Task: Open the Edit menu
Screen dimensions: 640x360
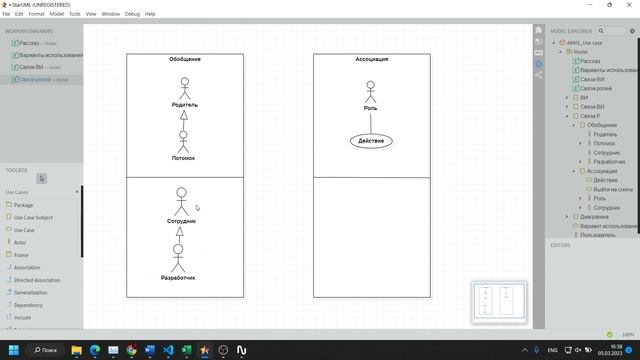Action: click(19, 14)
